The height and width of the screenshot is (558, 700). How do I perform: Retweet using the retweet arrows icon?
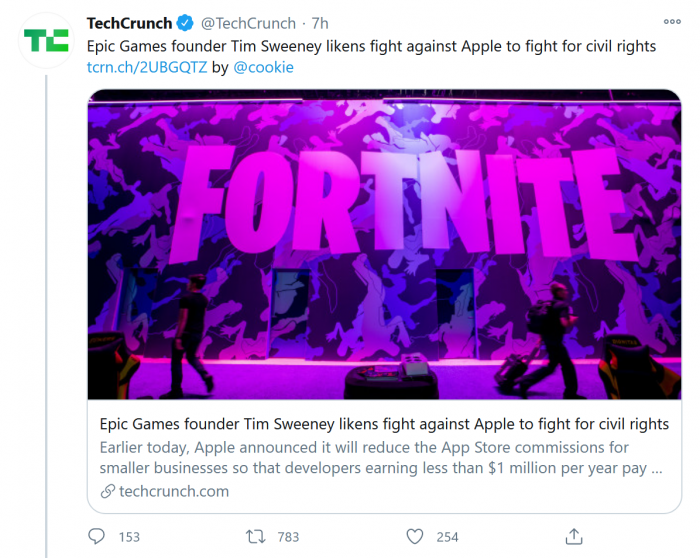(256, 537)
